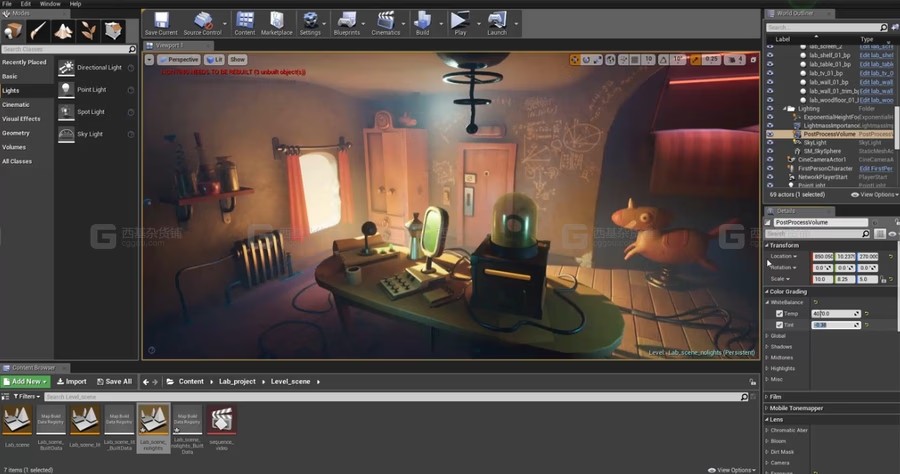Viewport: 900px width, 474px height.
Task: Click the Build toolbar icon
Action: click(422, 24)
